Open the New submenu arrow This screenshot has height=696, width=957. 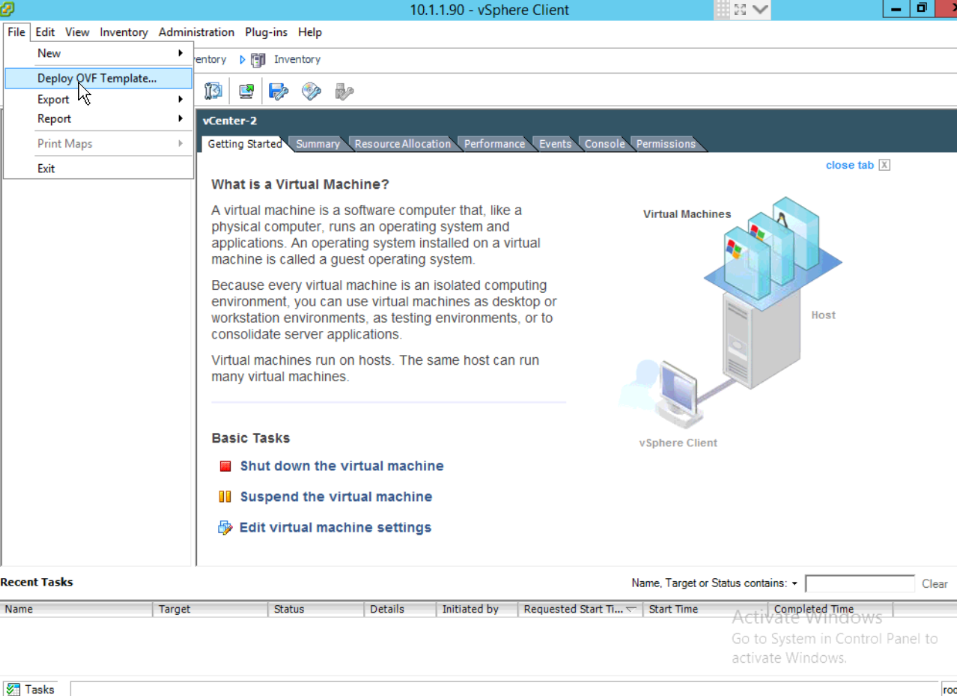[x=180, y=53]
